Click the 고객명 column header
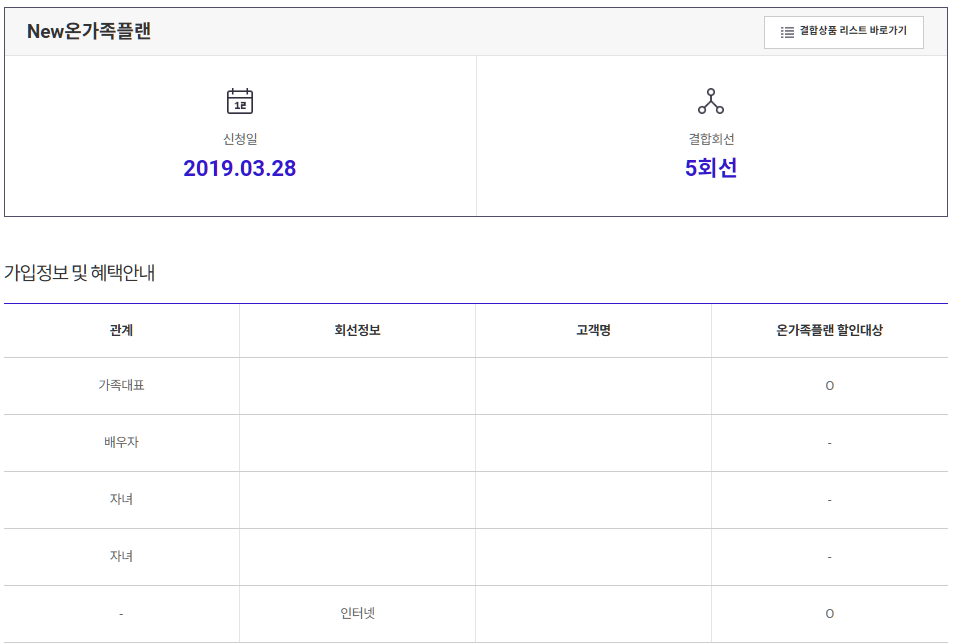Image resolution: width=956 pixels, height=644 pixels. point(593,330)
